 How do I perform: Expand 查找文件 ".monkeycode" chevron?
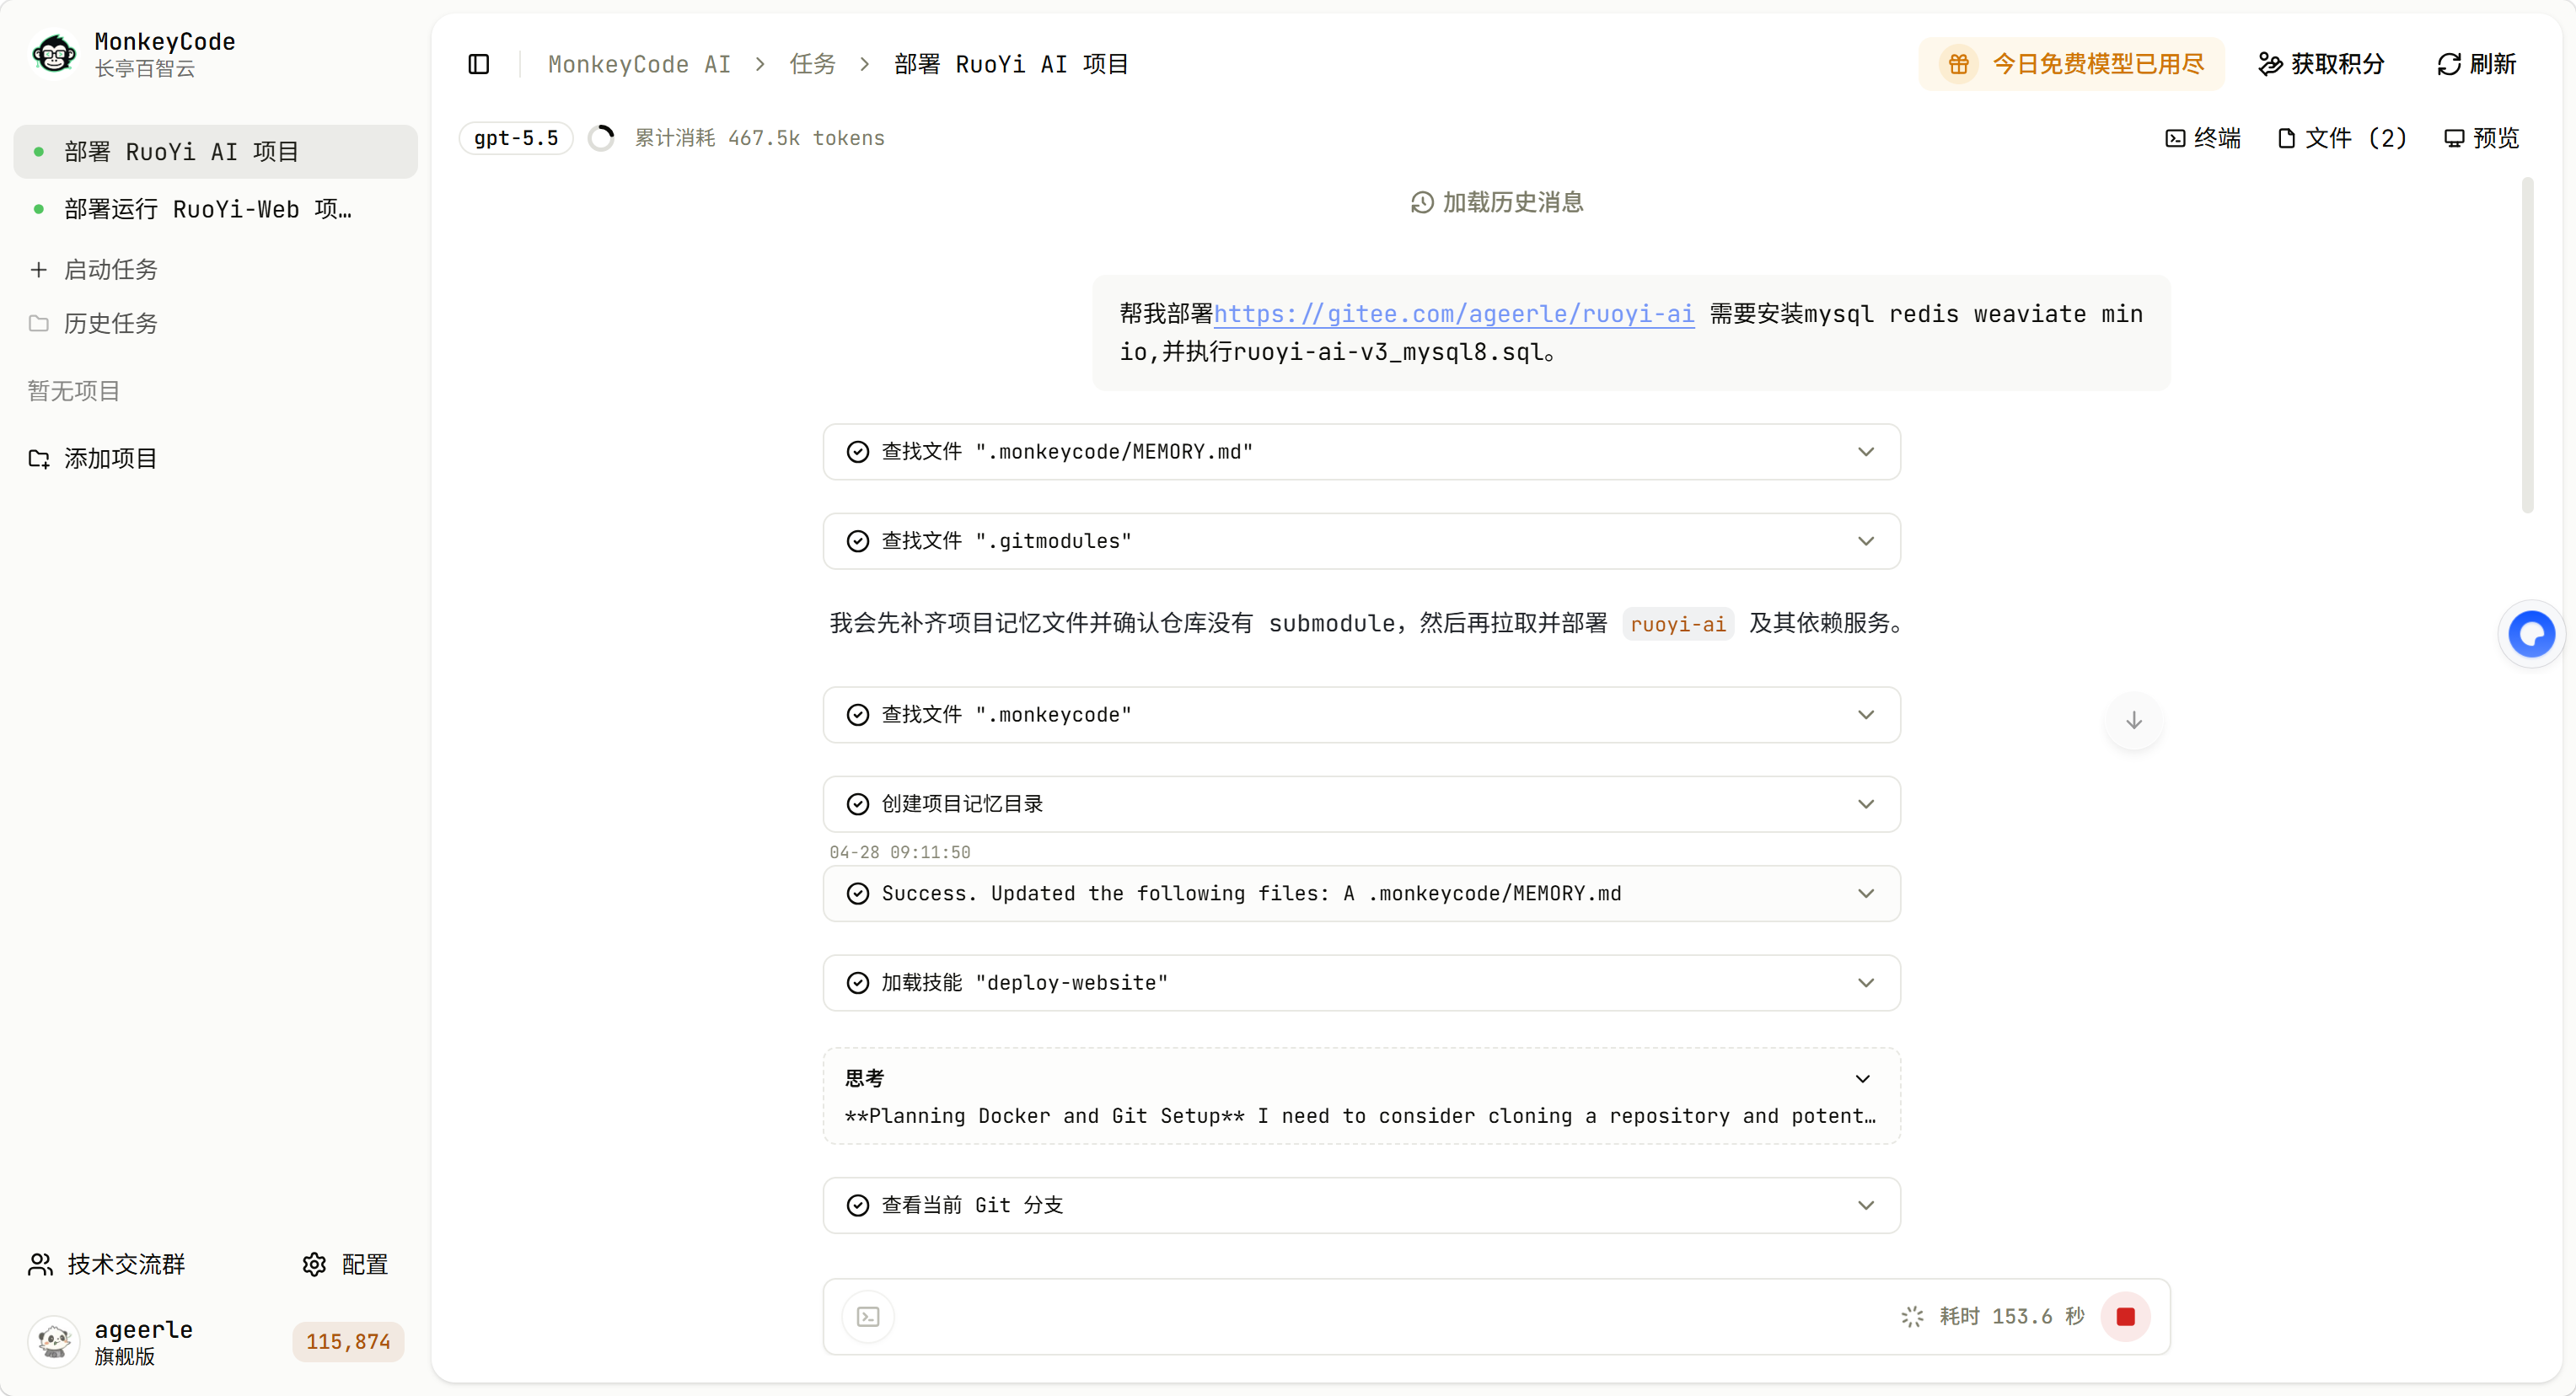click(x=1865, y=715)
